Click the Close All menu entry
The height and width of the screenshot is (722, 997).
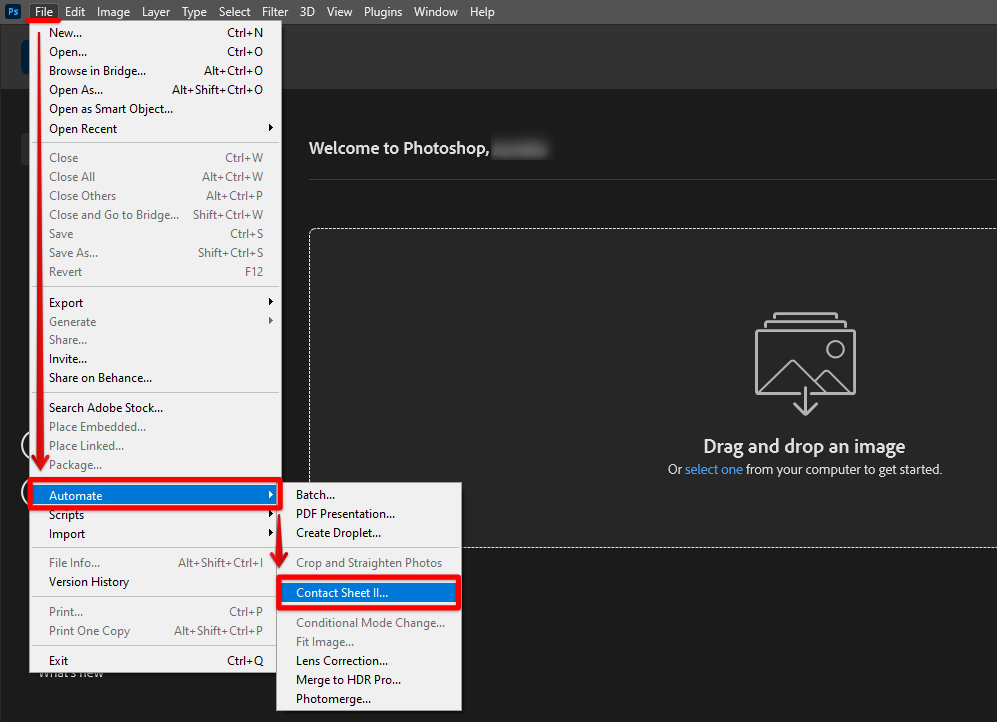pos(156,177)
